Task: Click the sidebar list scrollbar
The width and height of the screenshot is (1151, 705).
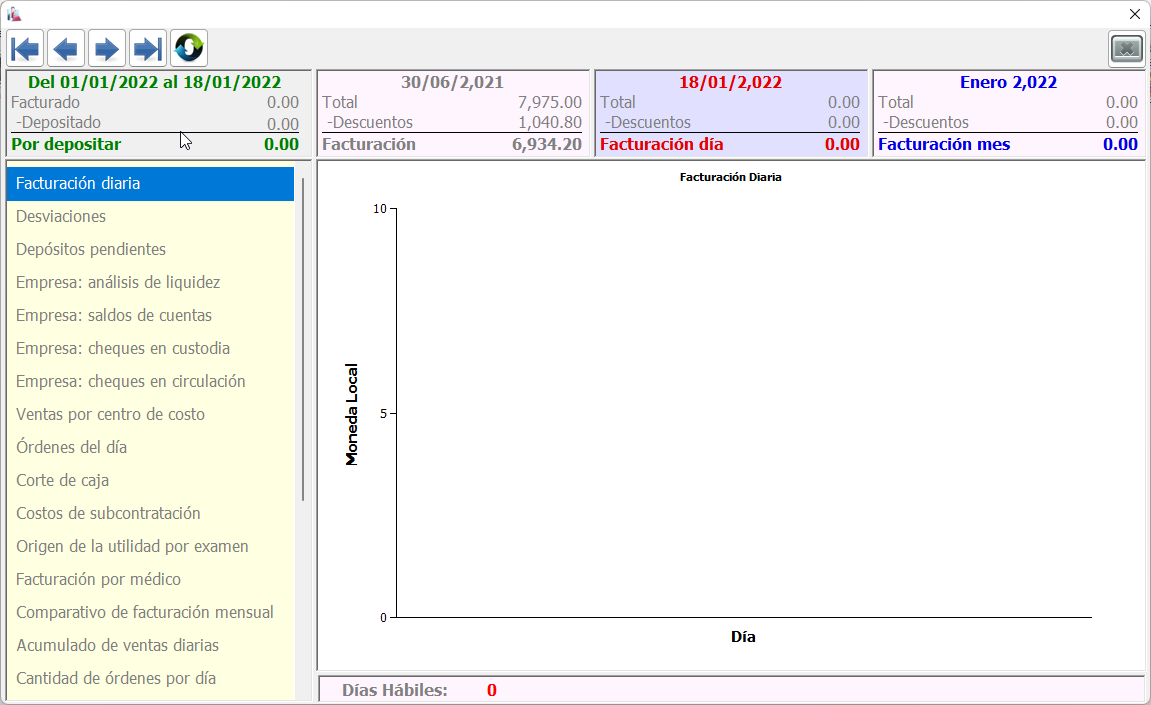Action: [302, 340]
